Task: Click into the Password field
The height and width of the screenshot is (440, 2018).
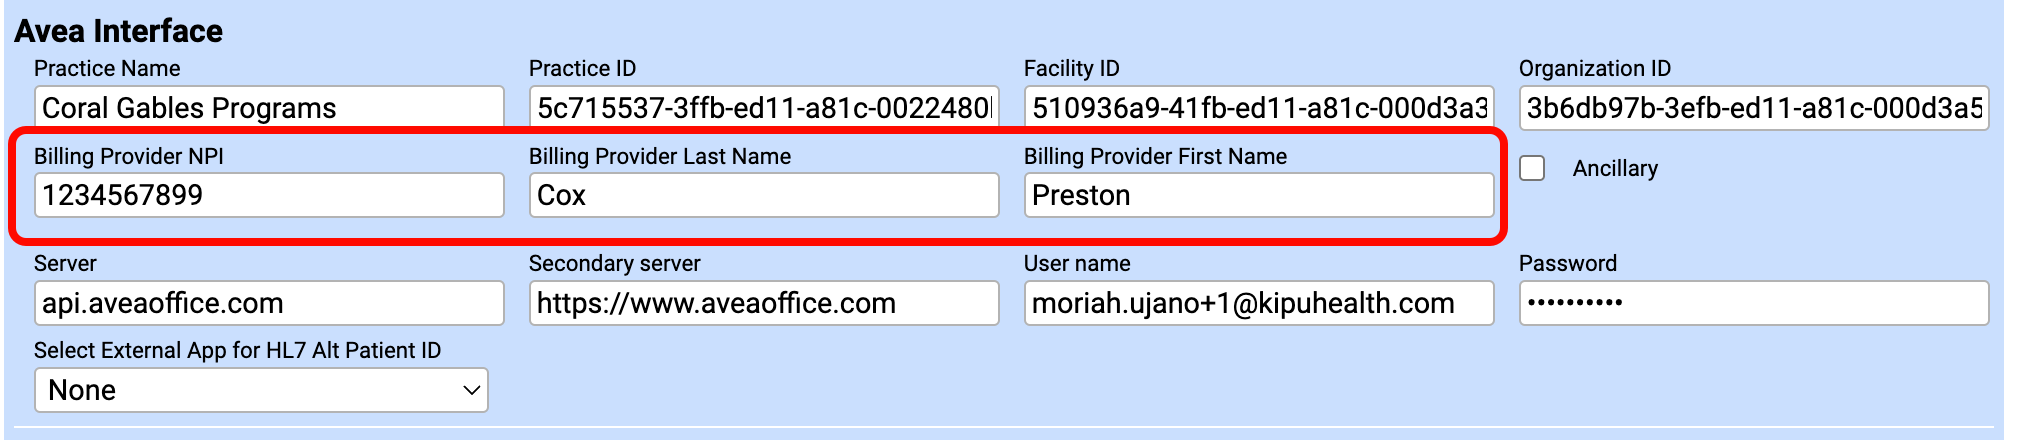Action: (1753, 303)
